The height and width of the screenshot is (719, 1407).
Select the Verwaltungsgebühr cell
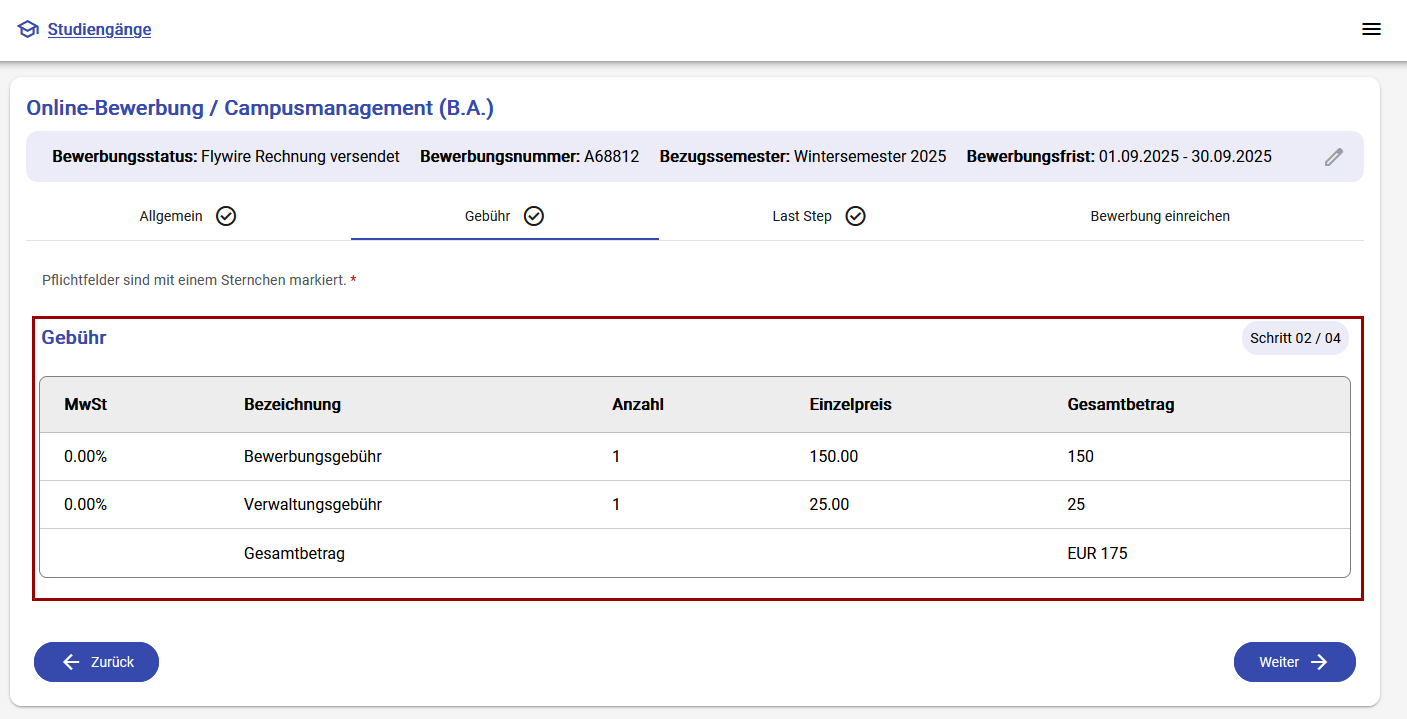[313, 505]
